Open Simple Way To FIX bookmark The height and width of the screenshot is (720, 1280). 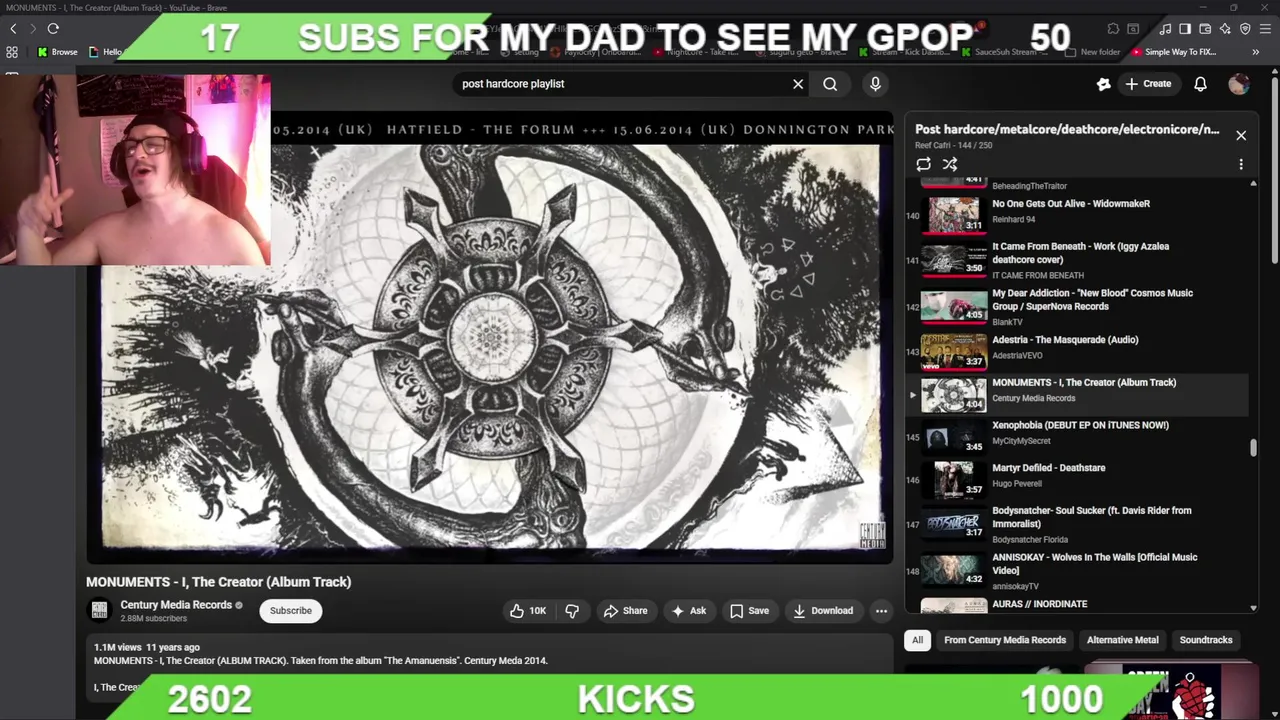coord(1175,52)
